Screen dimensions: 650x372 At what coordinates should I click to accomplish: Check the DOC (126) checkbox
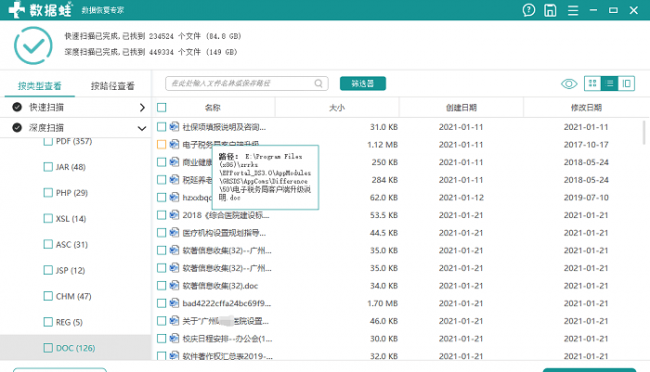[48, 348]
